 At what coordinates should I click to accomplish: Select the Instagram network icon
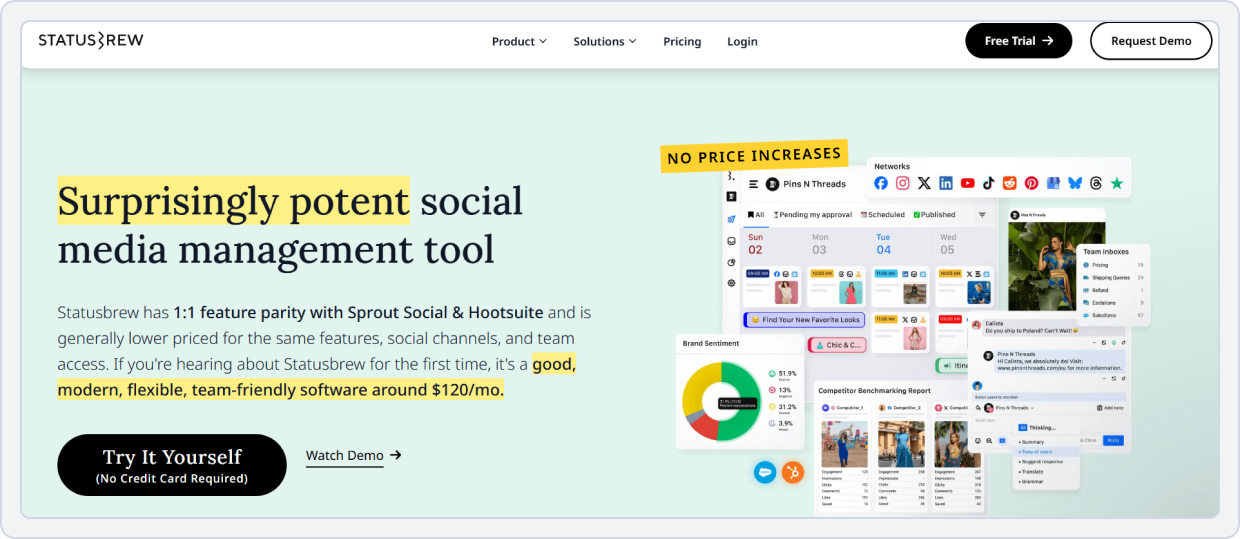tap(902, 183)
